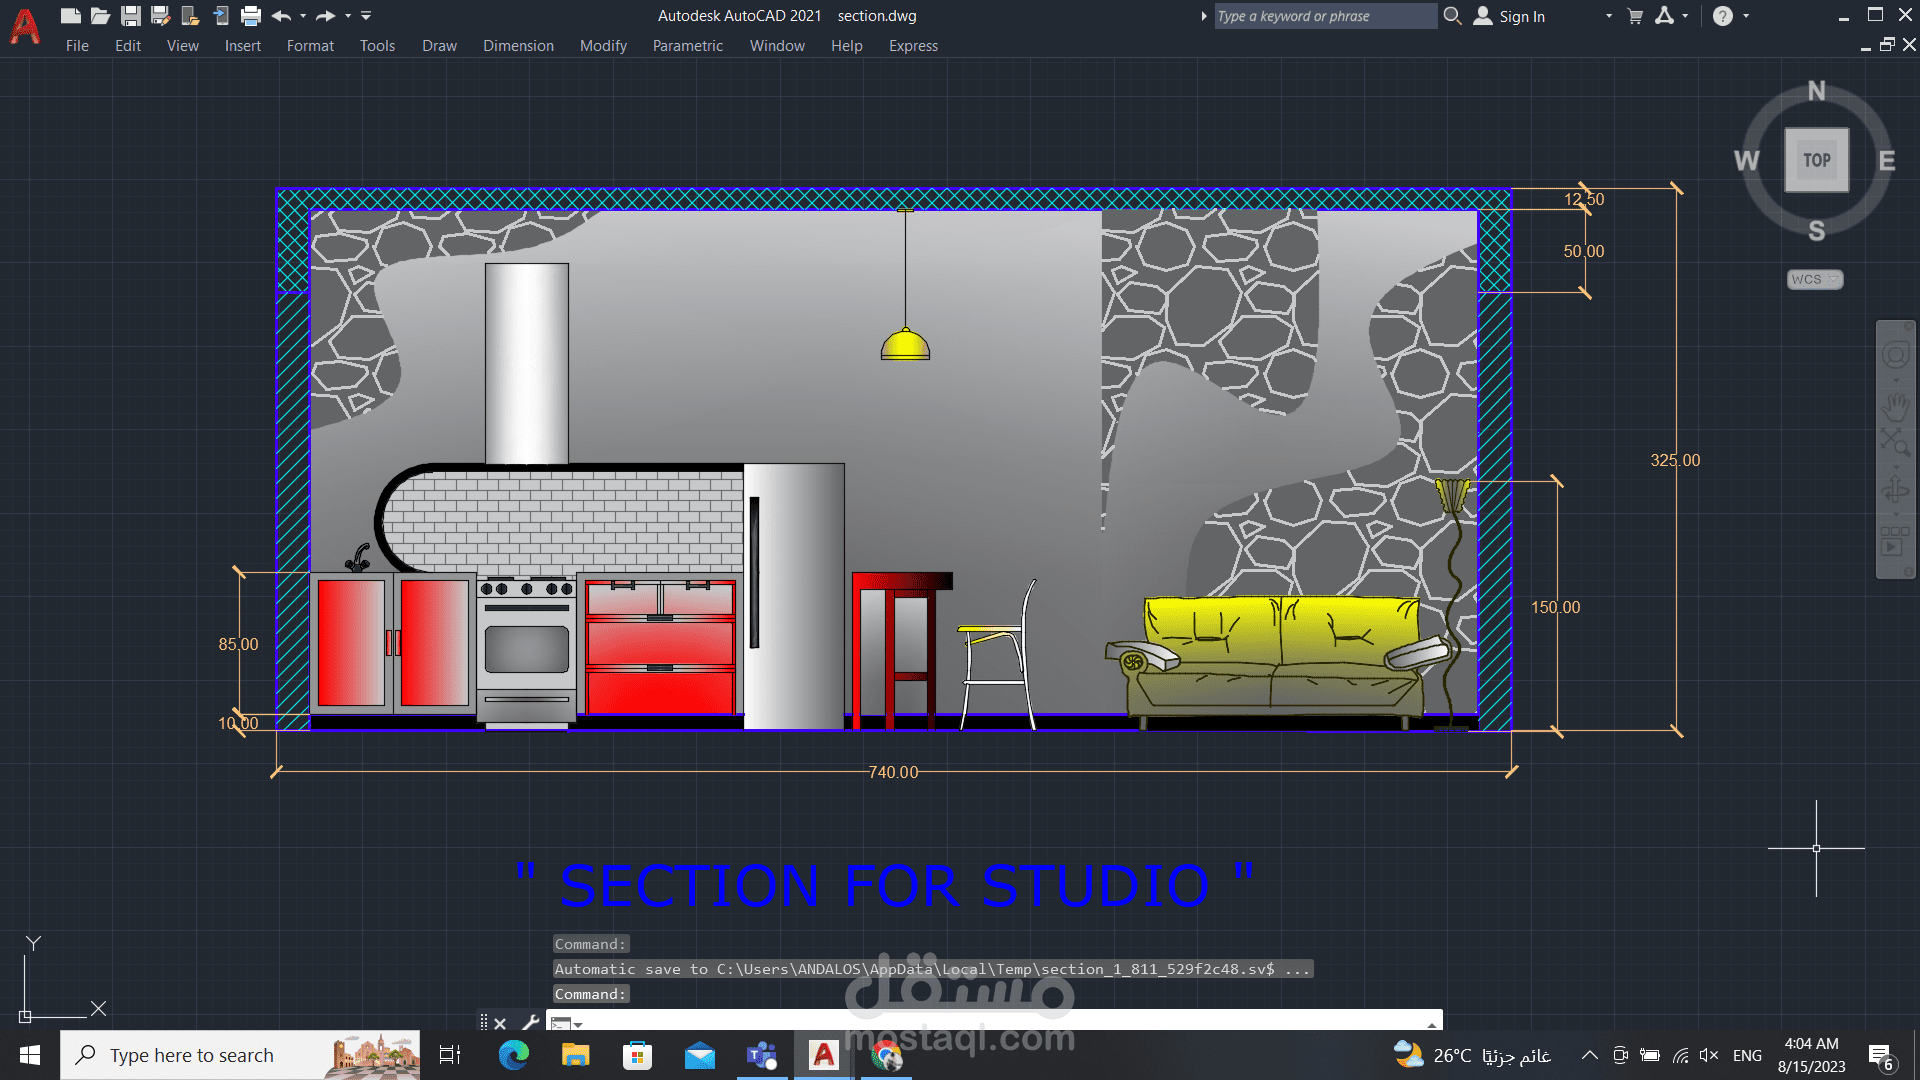Click Sign In button

(x=1509, y=16)
